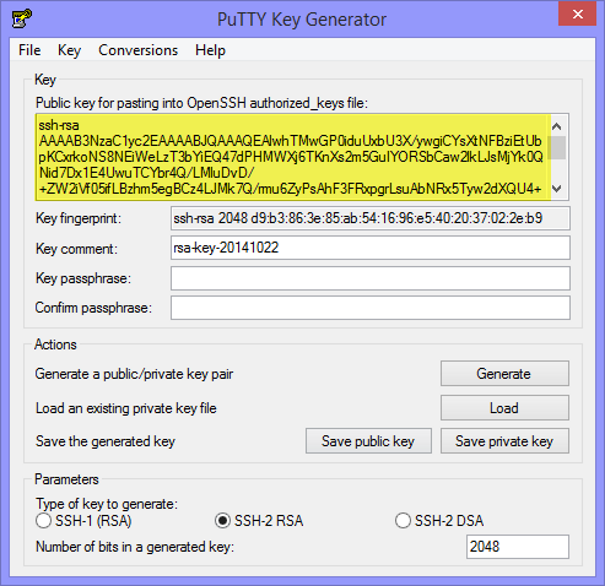Click public key box scroll down arrow
This screenshot has height=586, width=605.
point(556,189)
